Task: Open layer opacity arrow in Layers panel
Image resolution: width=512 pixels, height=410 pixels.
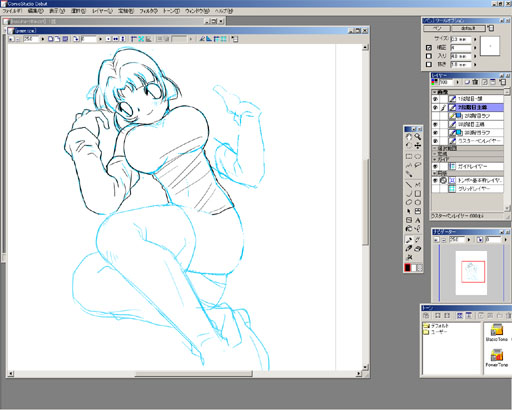Action: pos(458,82)
